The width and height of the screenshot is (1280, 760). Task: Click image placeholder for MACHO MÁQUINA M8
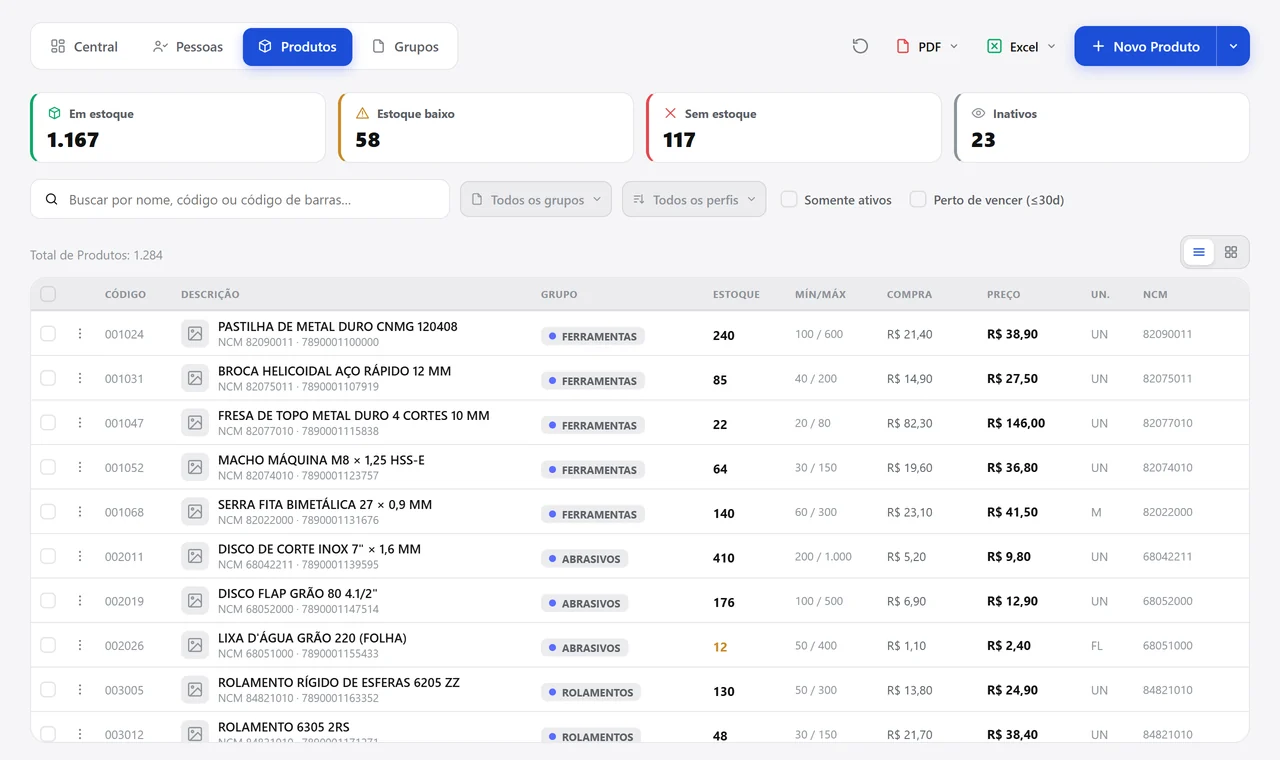[x=195, y=467]
